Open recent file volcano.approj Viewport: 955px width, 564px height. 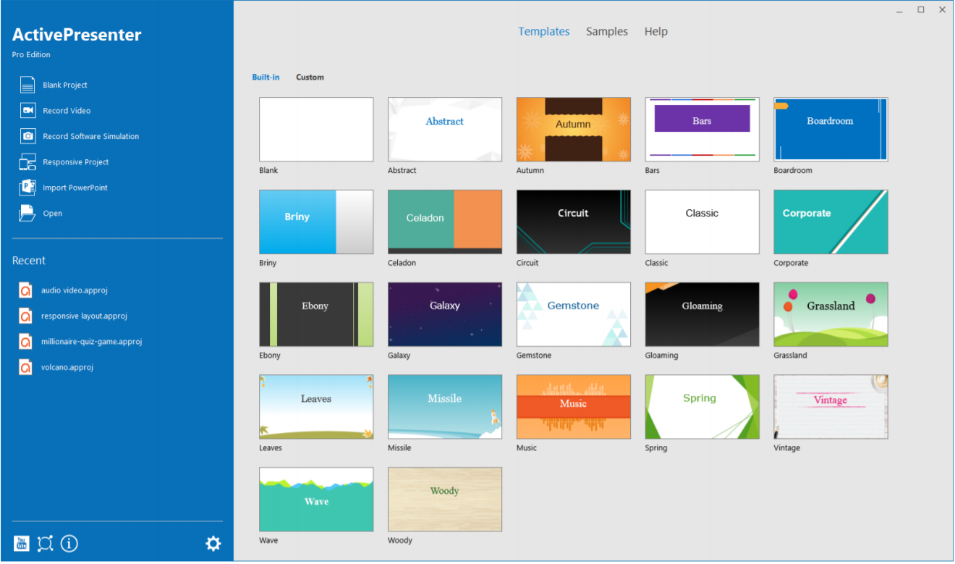(67, 367)
